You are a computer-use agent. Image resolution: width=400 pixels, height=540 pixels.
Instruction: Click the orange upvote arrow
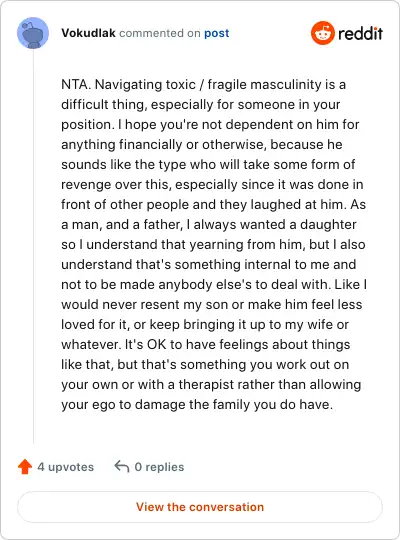coord(25,467)
